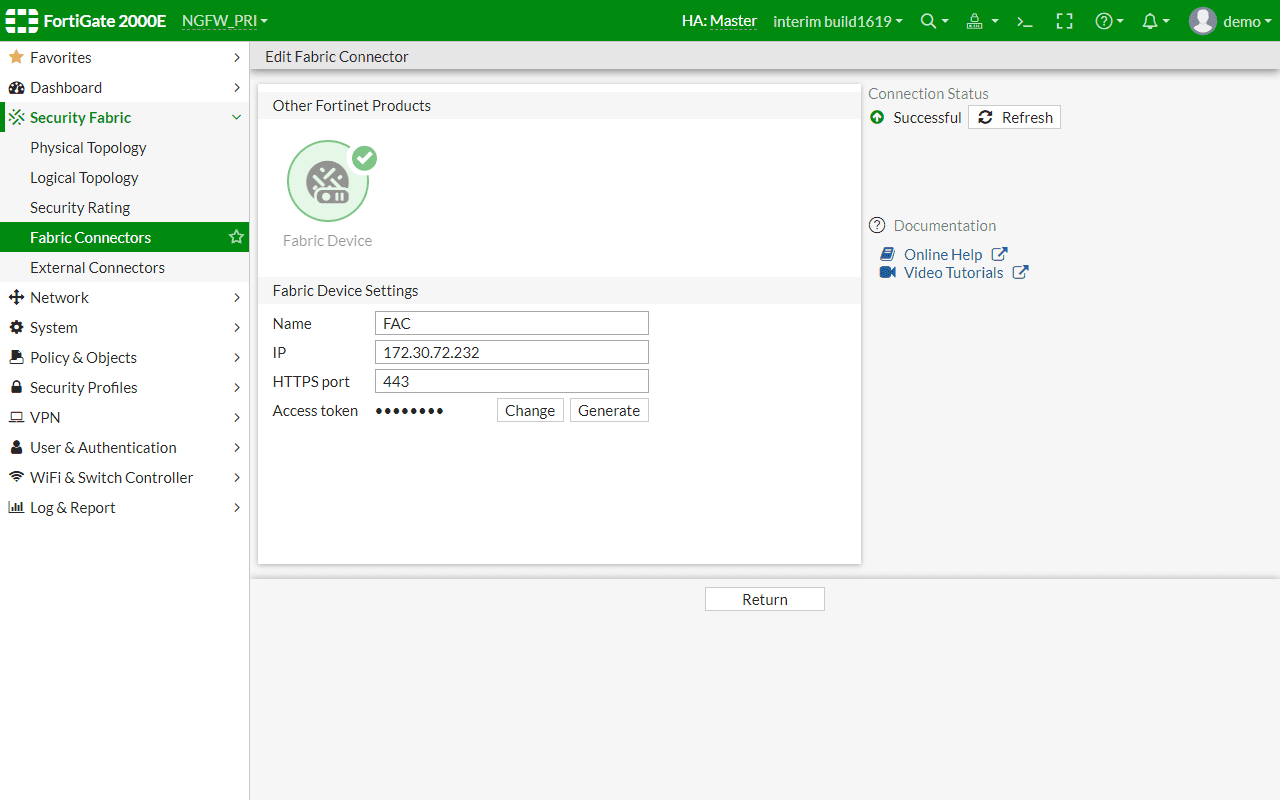Open External Connectors page
1280x800 pixels.
coord(97,267)
